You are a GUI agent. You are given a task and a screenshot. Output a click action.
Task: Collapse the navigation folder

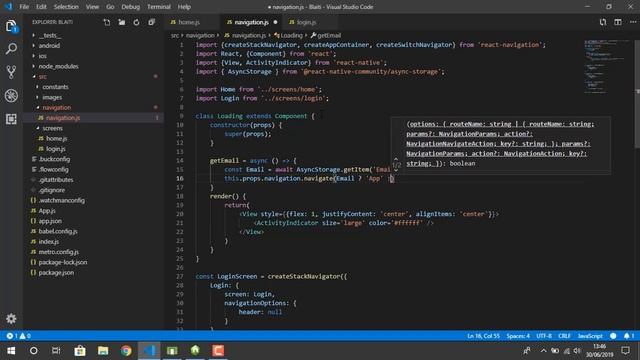coord(56,107)
